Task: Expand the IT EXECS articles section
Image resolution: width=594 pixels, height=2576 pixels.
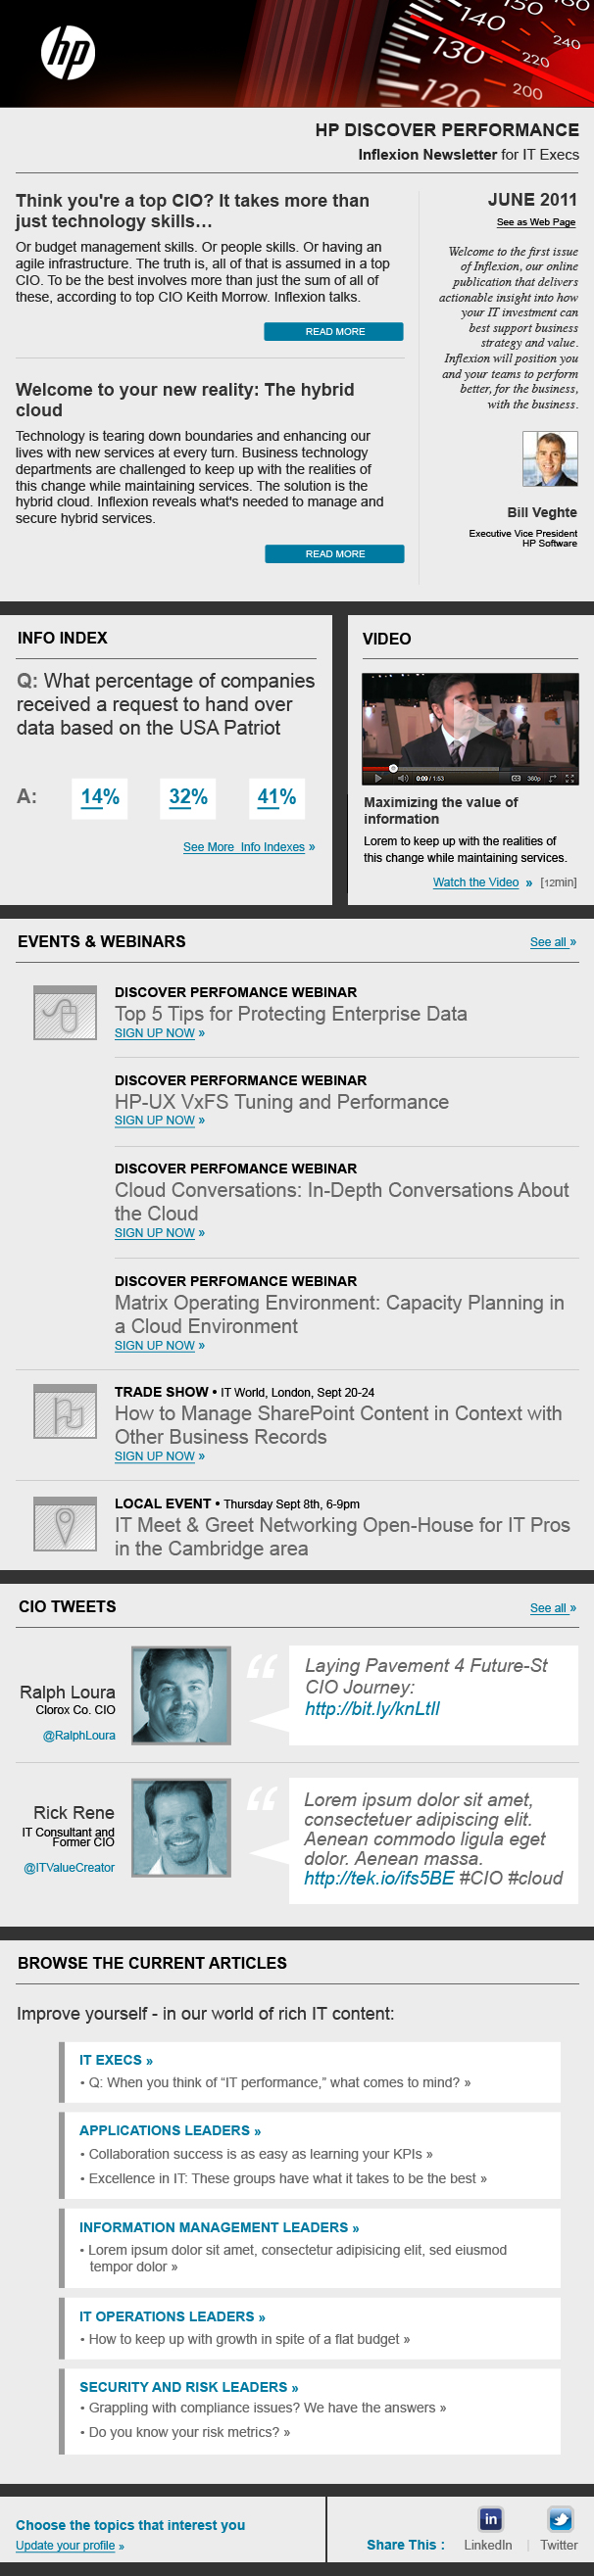Action: coord(116,2060)
